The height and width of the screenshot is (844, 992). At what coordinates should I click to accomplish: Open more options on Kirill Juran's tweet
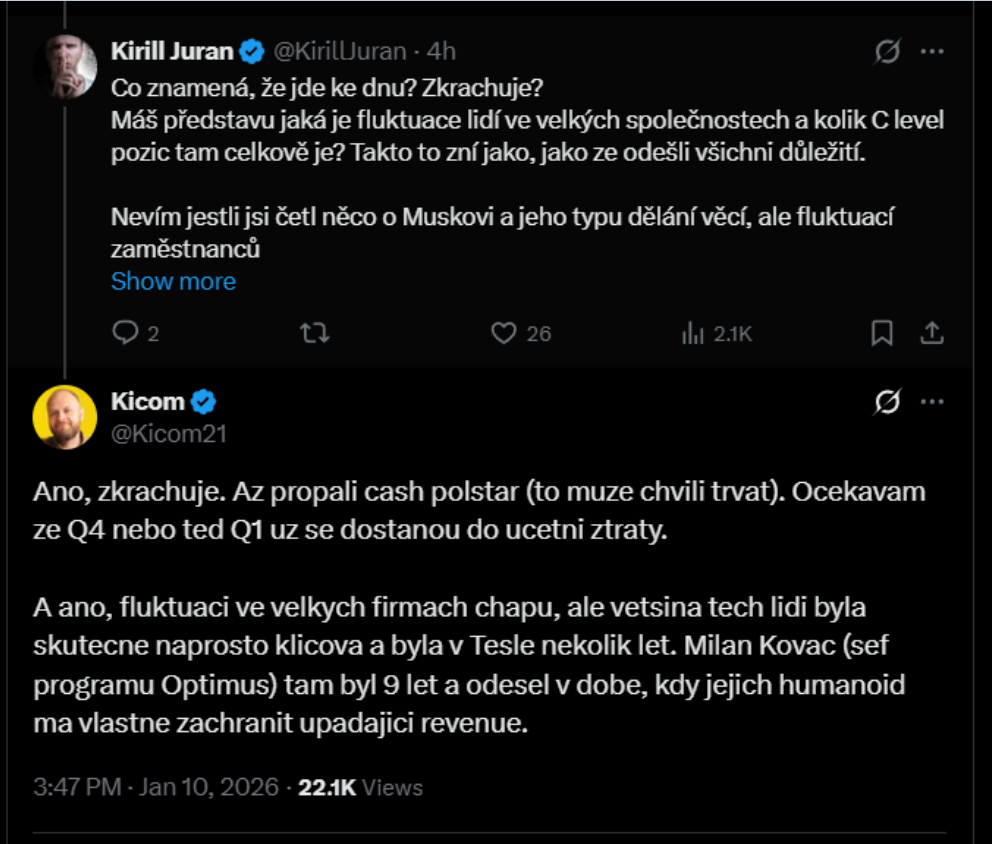click(931, 52)
